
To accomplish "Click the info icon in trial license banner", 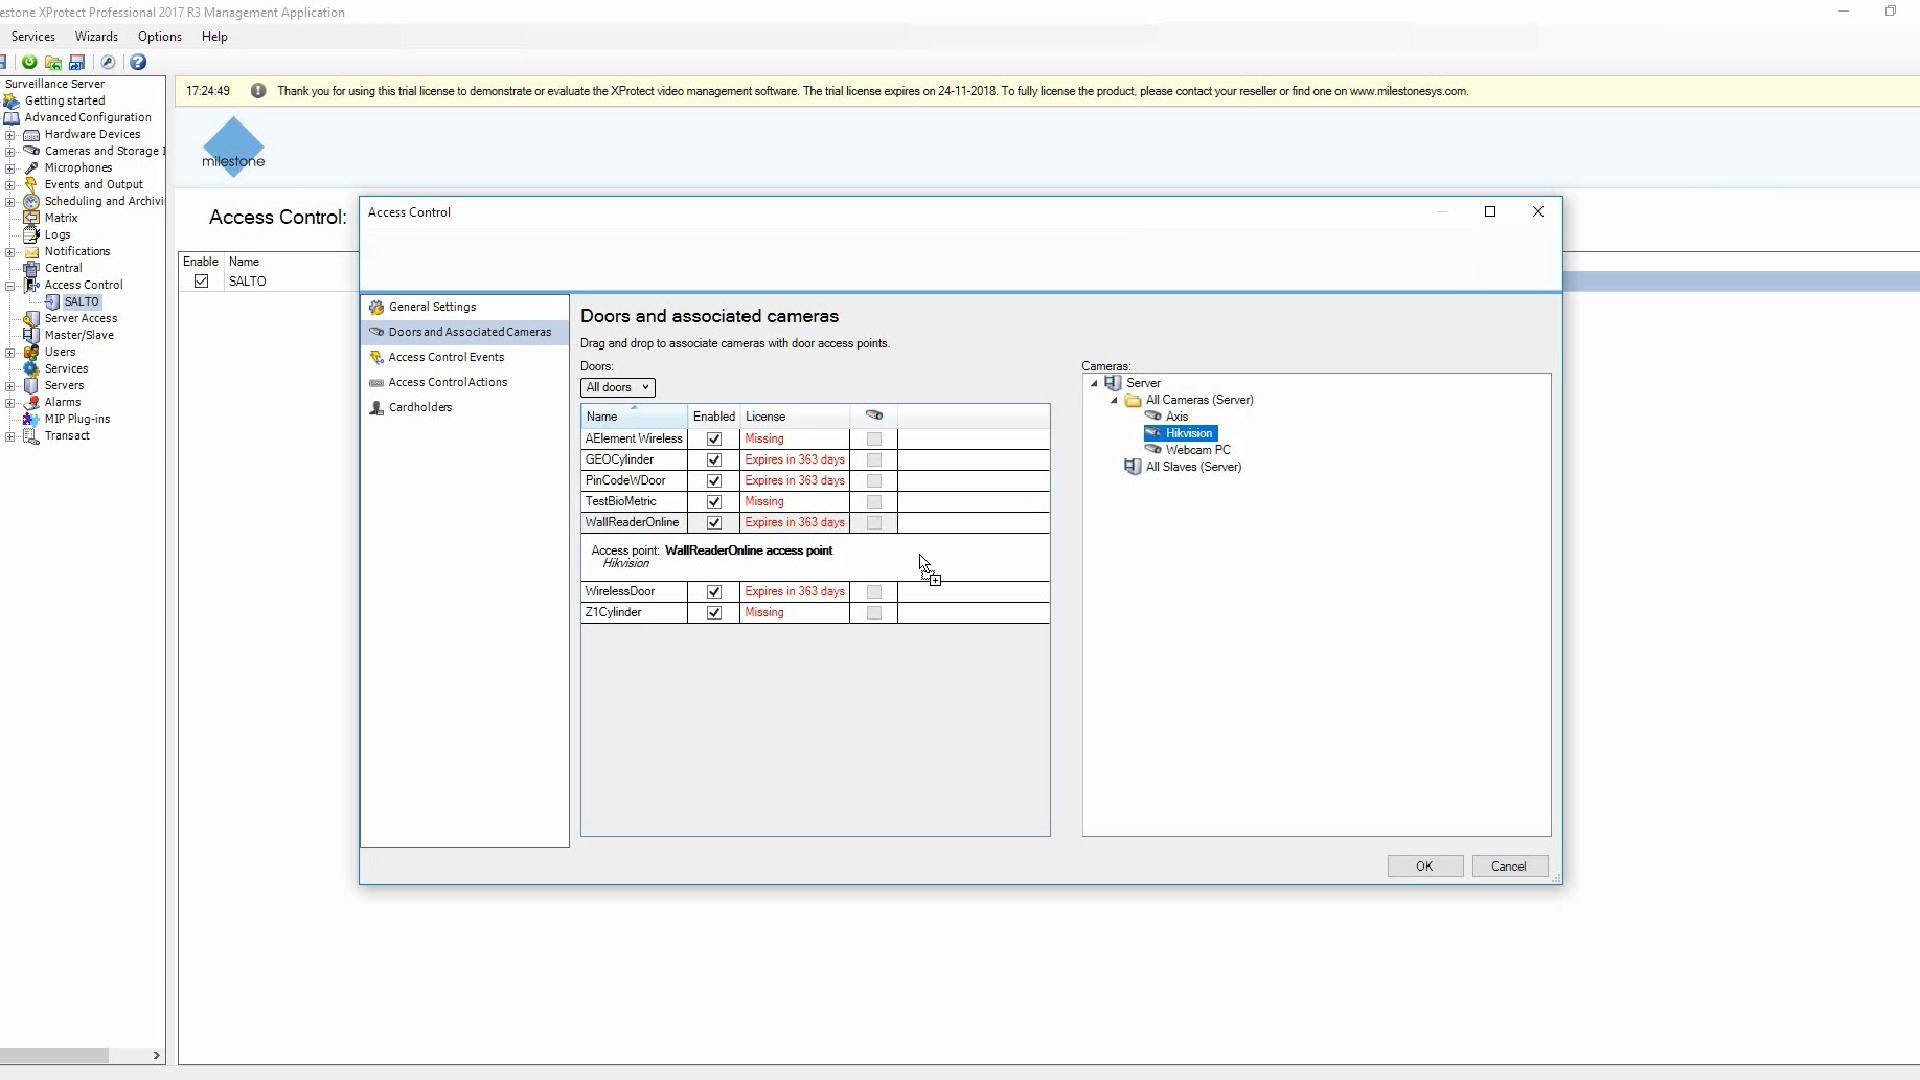I will coord(258,91).
